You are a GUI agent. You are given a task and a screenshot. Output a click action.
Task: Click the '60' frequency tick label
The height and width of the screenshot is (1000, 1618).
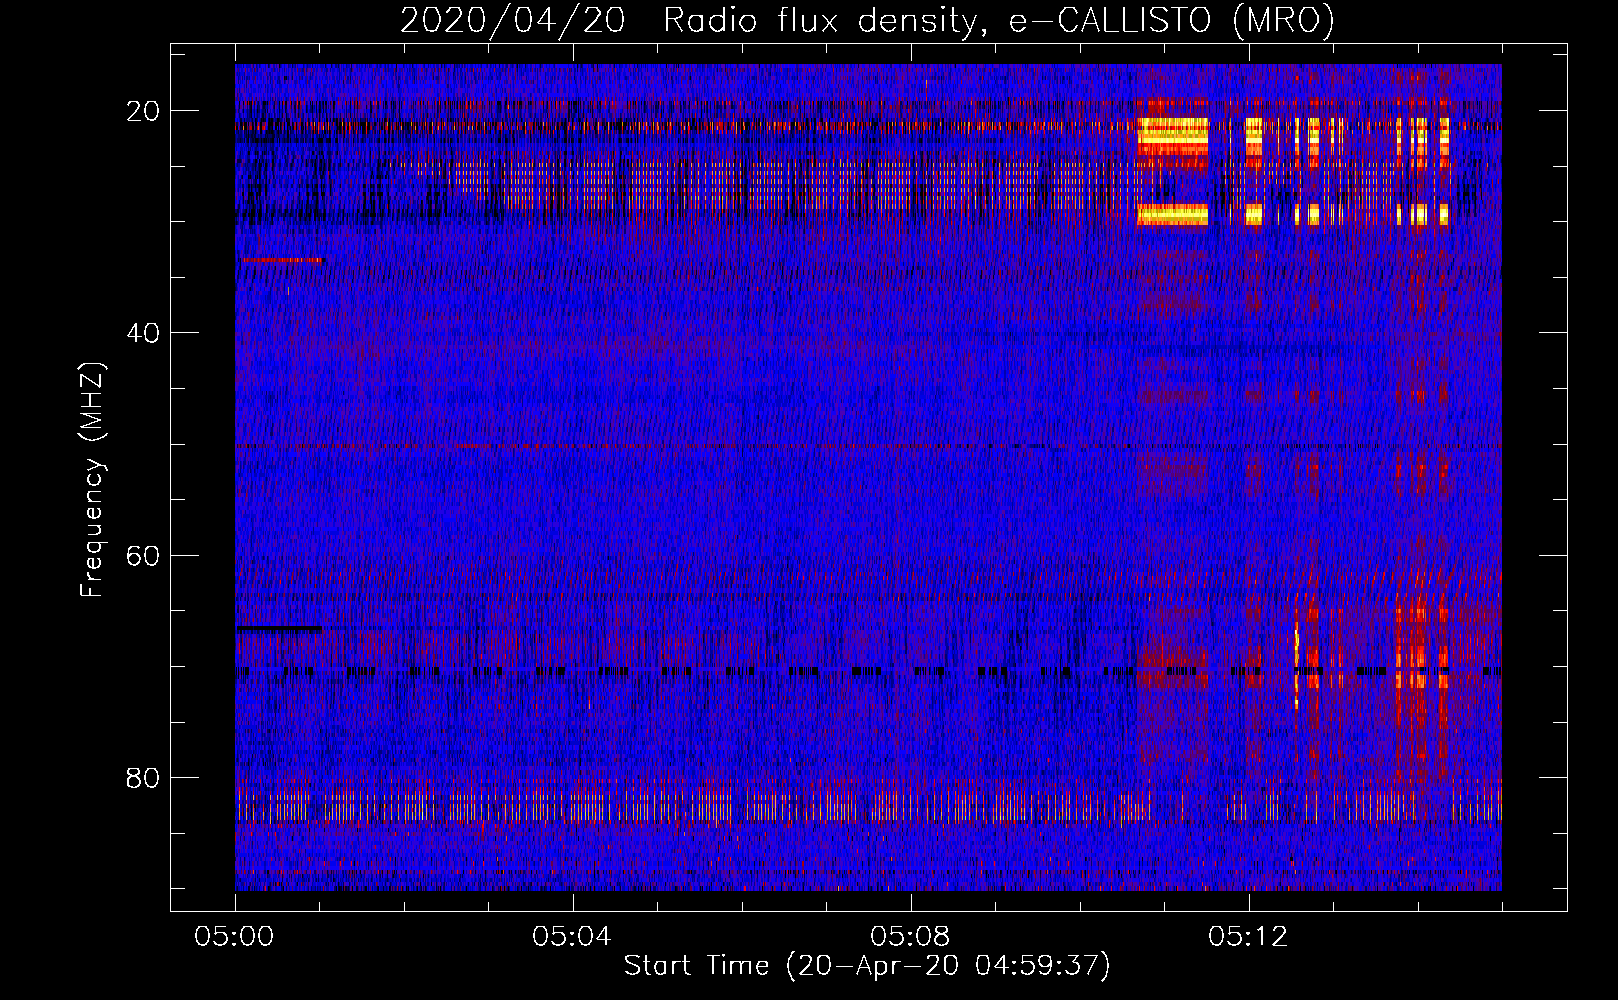(x=144, y=555)
